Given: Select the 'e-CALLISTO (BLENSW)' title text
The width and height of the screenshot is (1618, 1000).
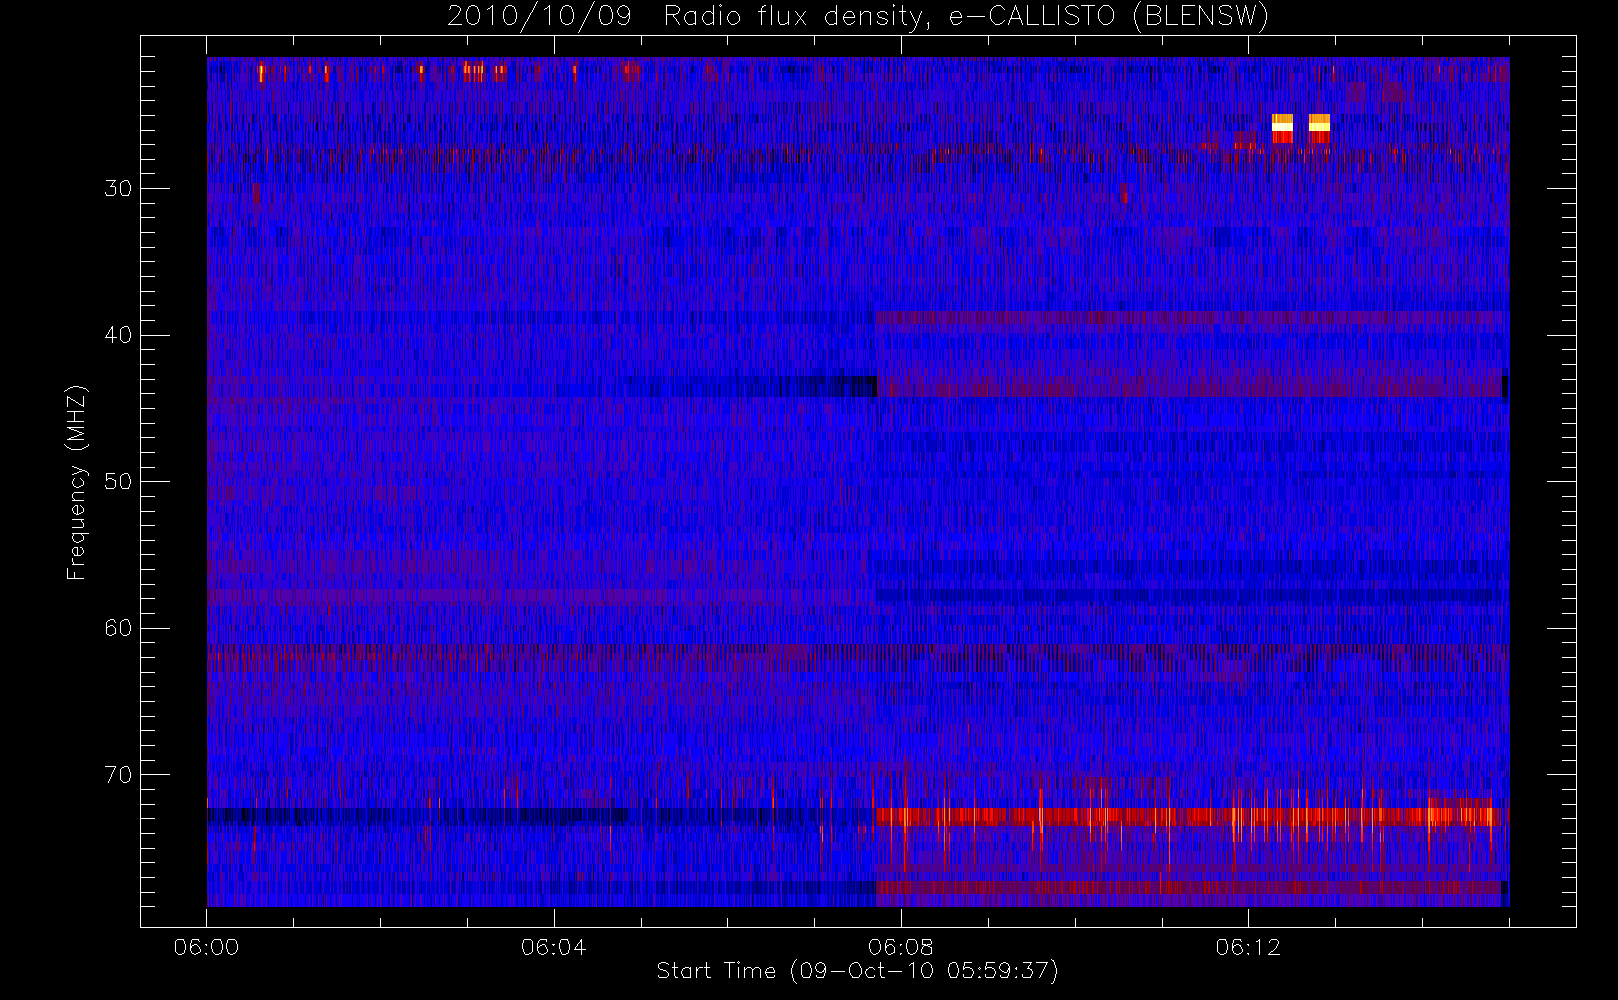Looking at the screenshot, I should pos(1108,16).
